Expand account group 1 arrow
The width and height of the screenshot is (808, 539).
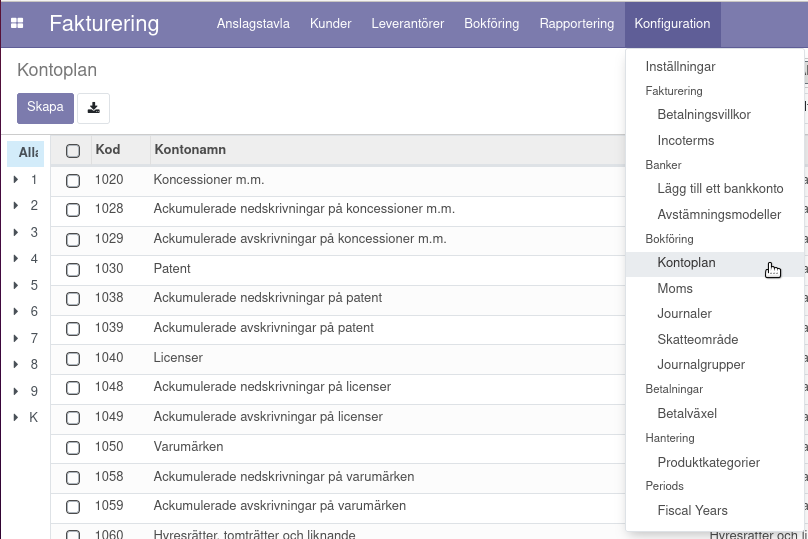click(16, 179)
